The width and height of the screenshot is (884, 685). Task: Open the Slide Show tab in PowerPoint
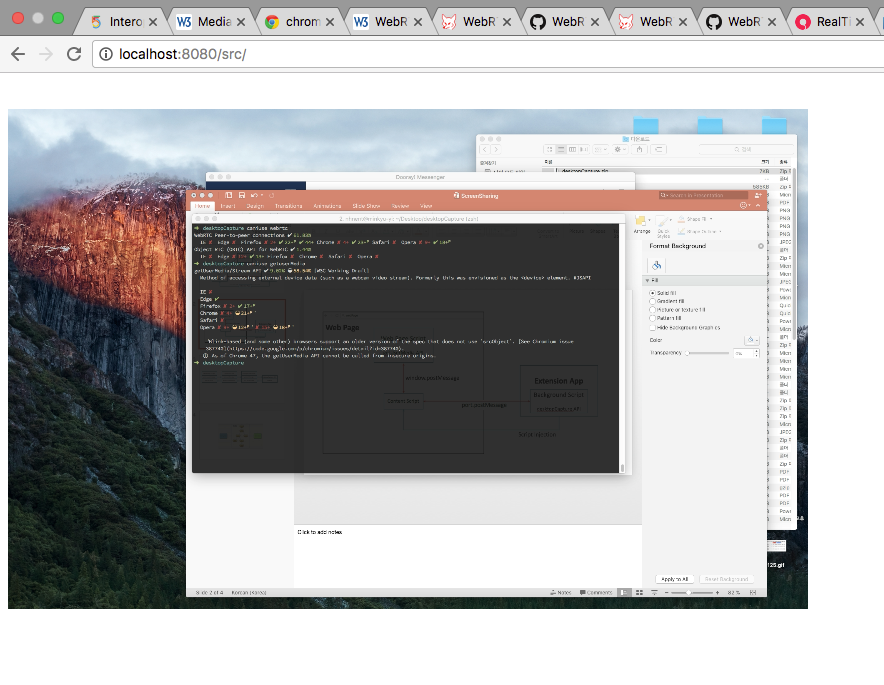(x=366, y=206)
